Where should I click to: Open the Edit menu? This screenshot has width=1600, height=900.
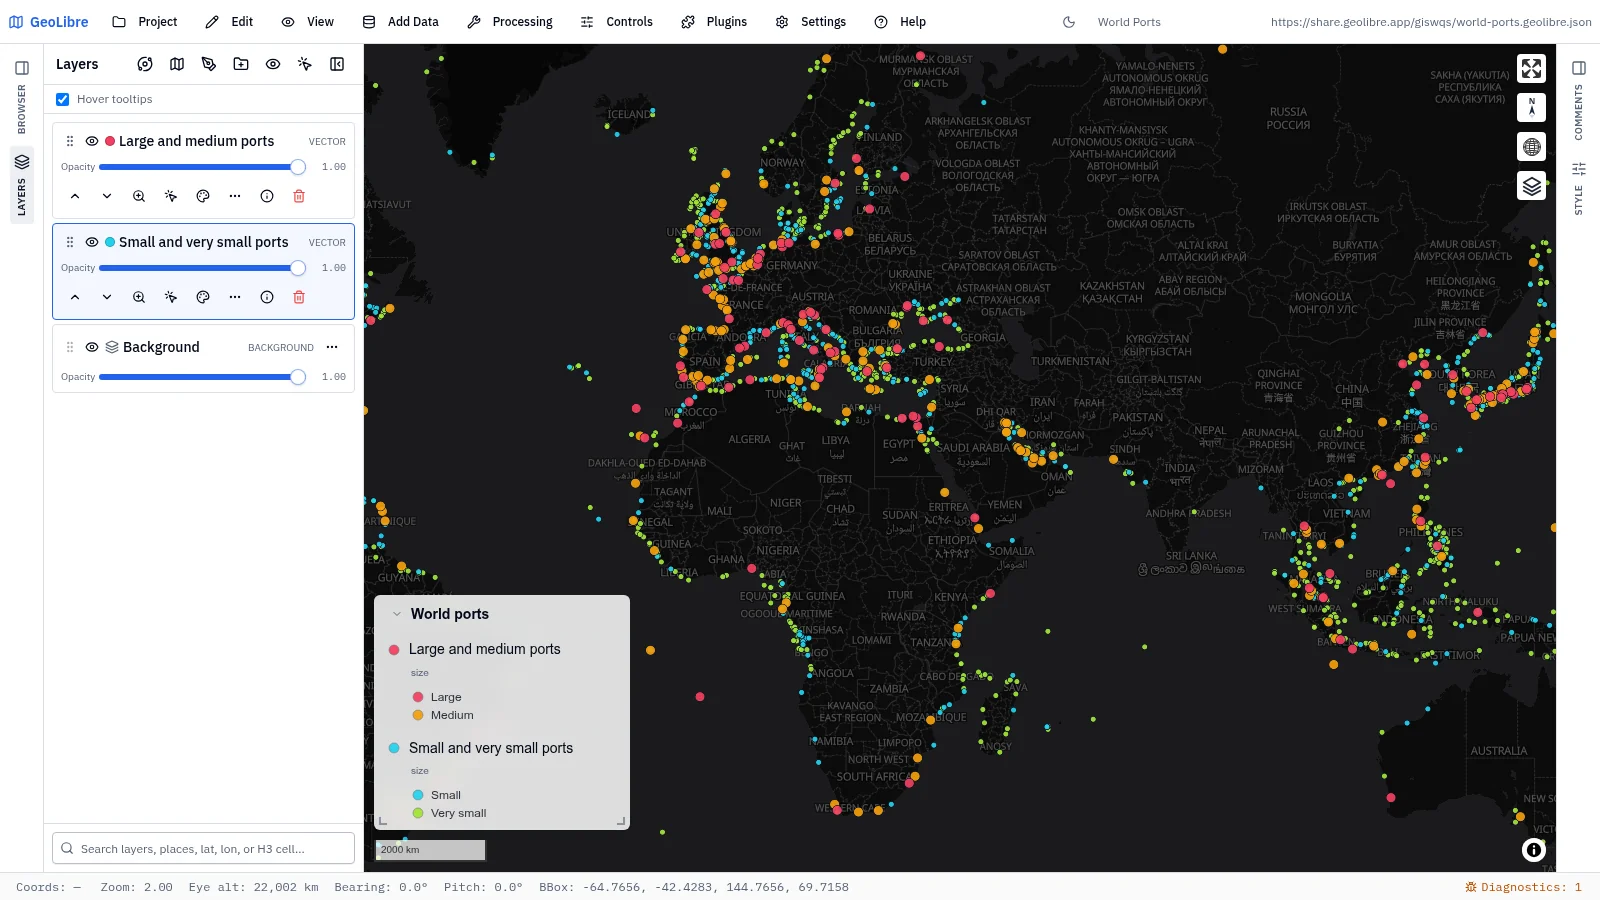229,21
